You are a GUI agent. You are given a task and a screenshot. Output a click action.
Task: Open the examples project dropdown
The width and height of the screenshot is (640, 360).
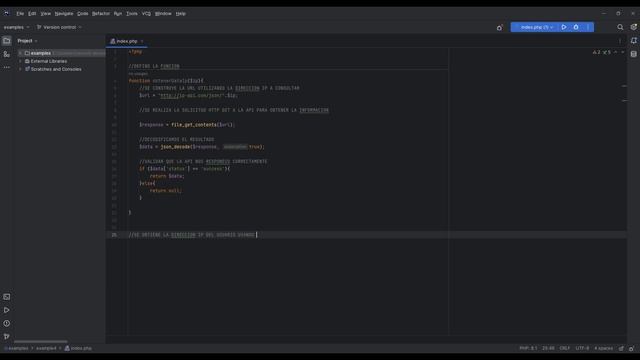tap(16, 27)
